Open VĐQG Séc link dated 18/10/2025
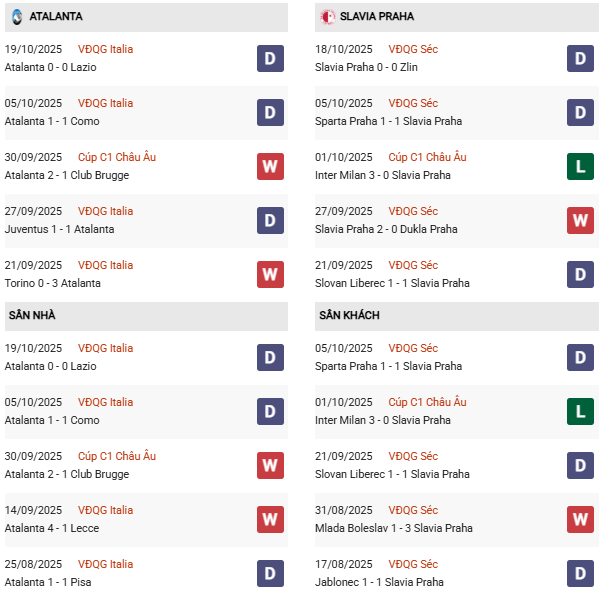The image size is (600, 595). 413,49
